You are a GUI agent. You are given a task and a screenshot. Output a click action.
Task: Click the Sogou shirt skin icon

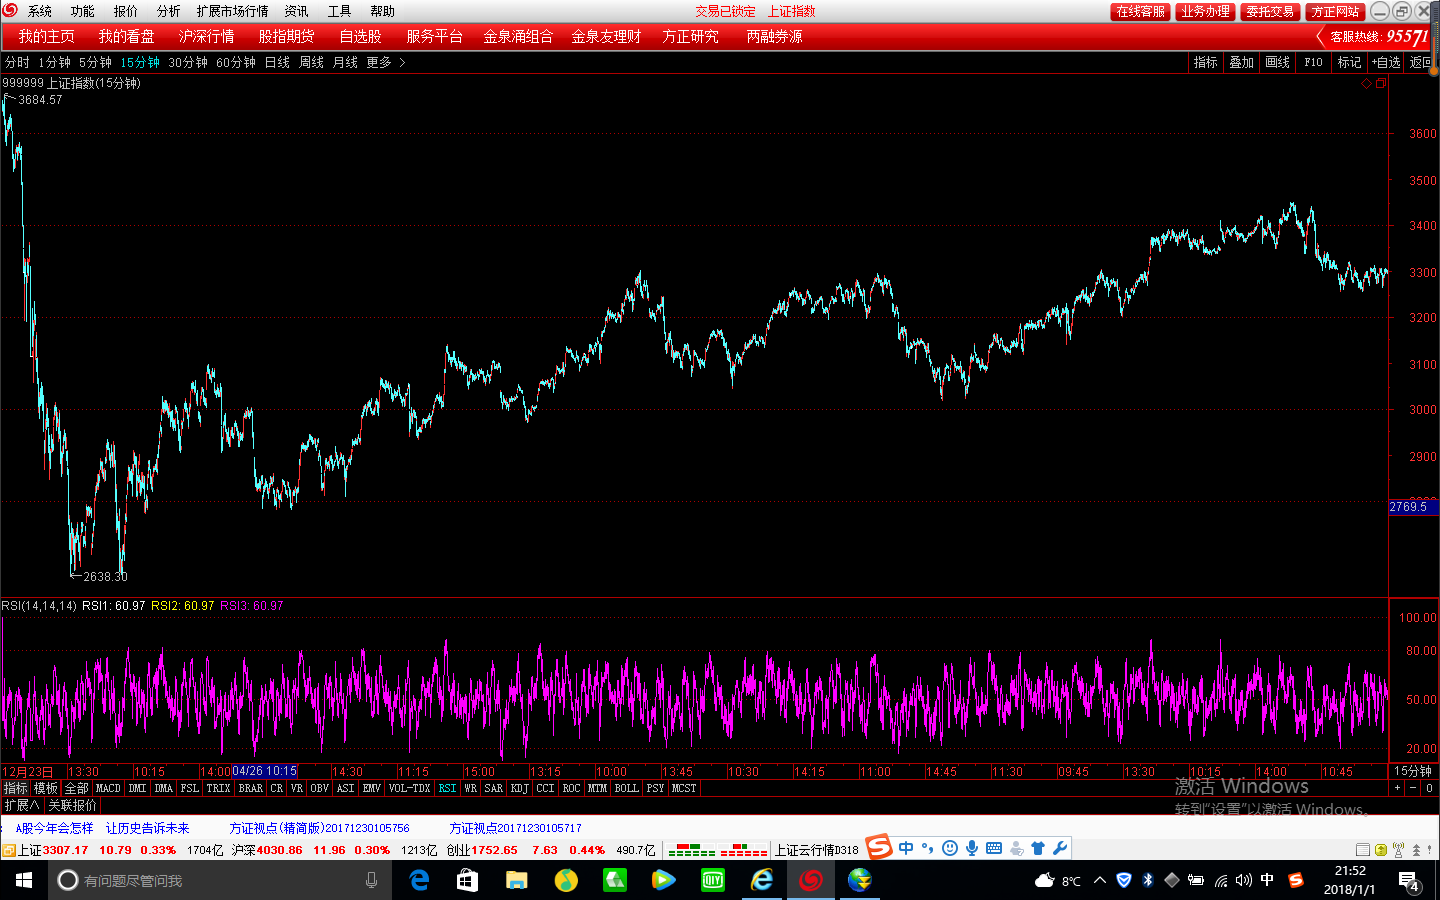pyautogui.click(x=1038, y=848)
